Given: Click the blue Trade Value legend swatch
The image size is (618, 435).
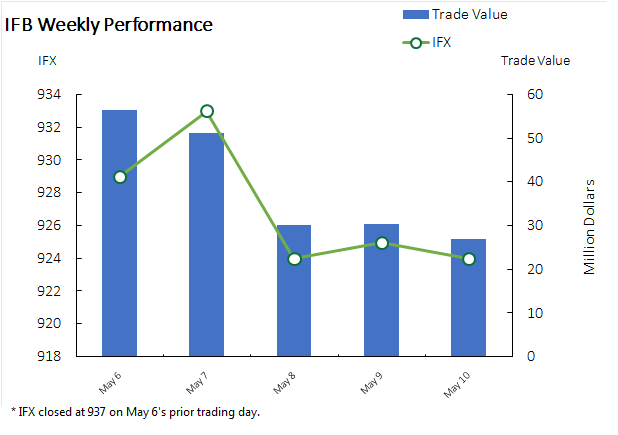Looking at the screenshot, I should point(414,14).
